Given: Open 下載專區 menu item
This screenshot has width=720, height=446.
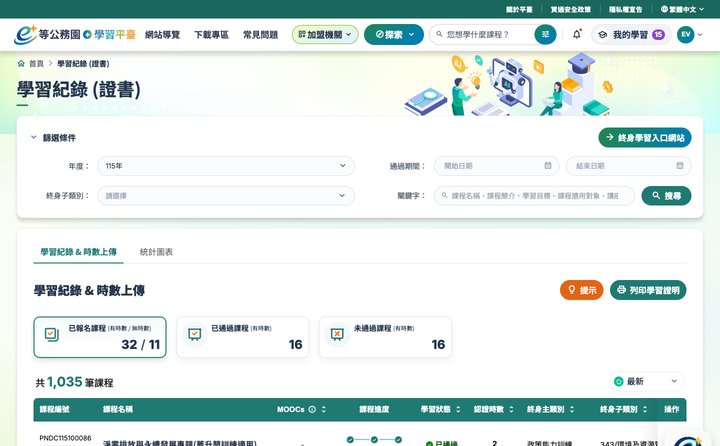Looking at the screenshot, I should (211, 35).
